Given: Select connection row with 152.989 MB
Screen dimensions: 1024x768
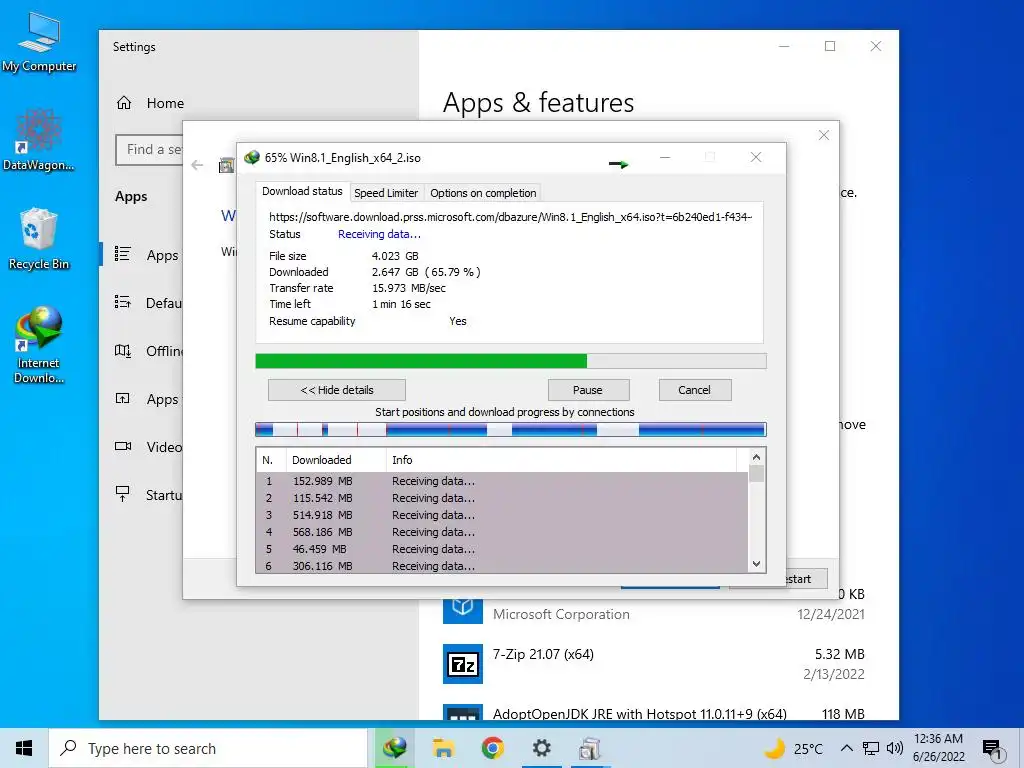Looking at the screenshot, I should click(x=502, y=481).
